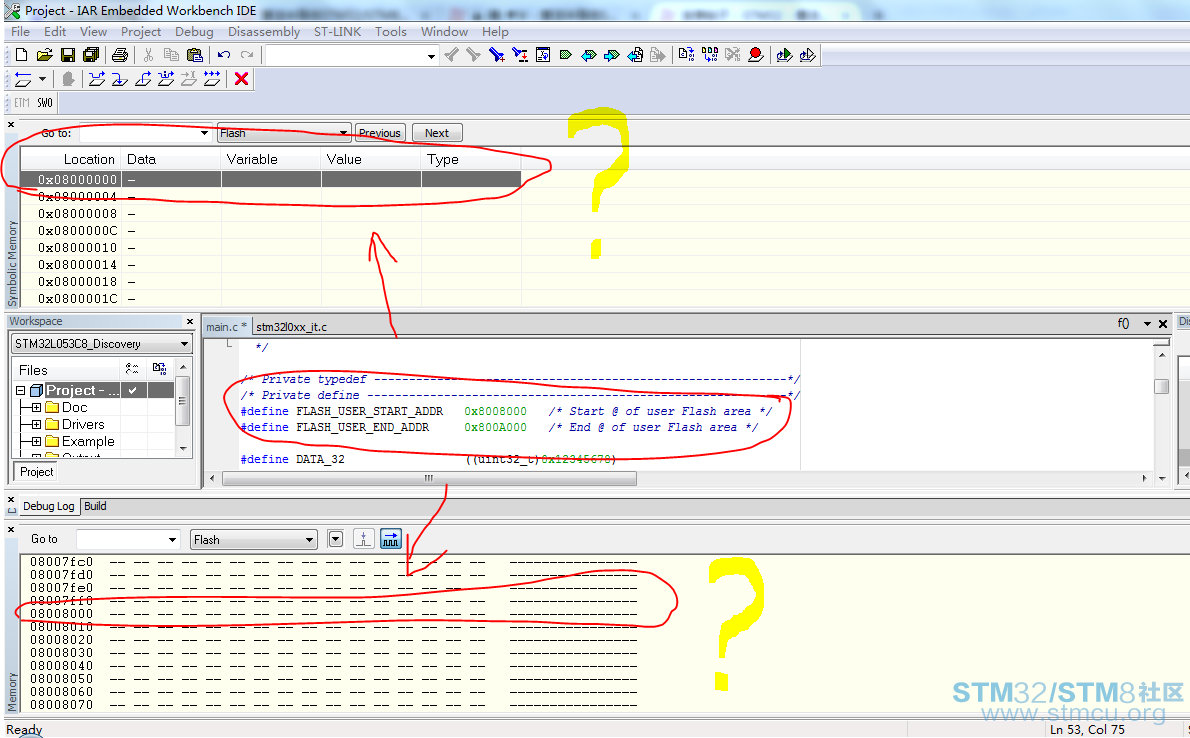
Task: Click the New Document icon
Action: (21, 55)
